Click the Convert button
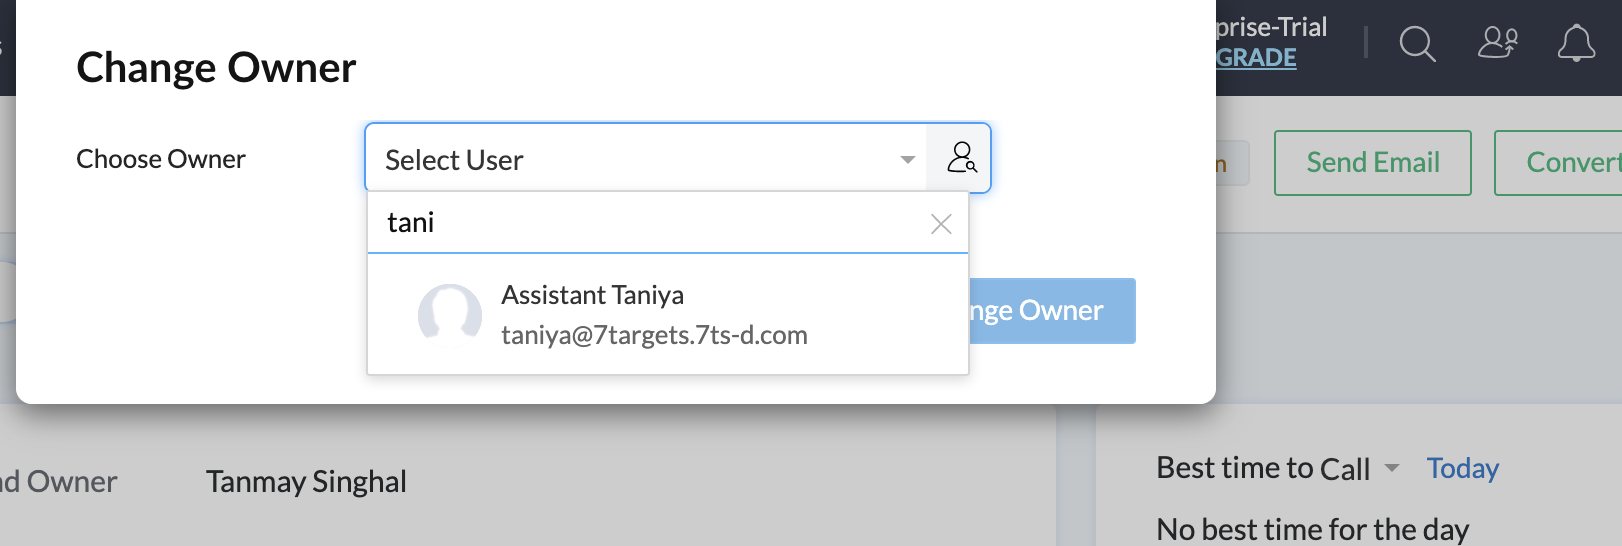This screenshot has height=546, width=1622. (x=1558, y=162)
